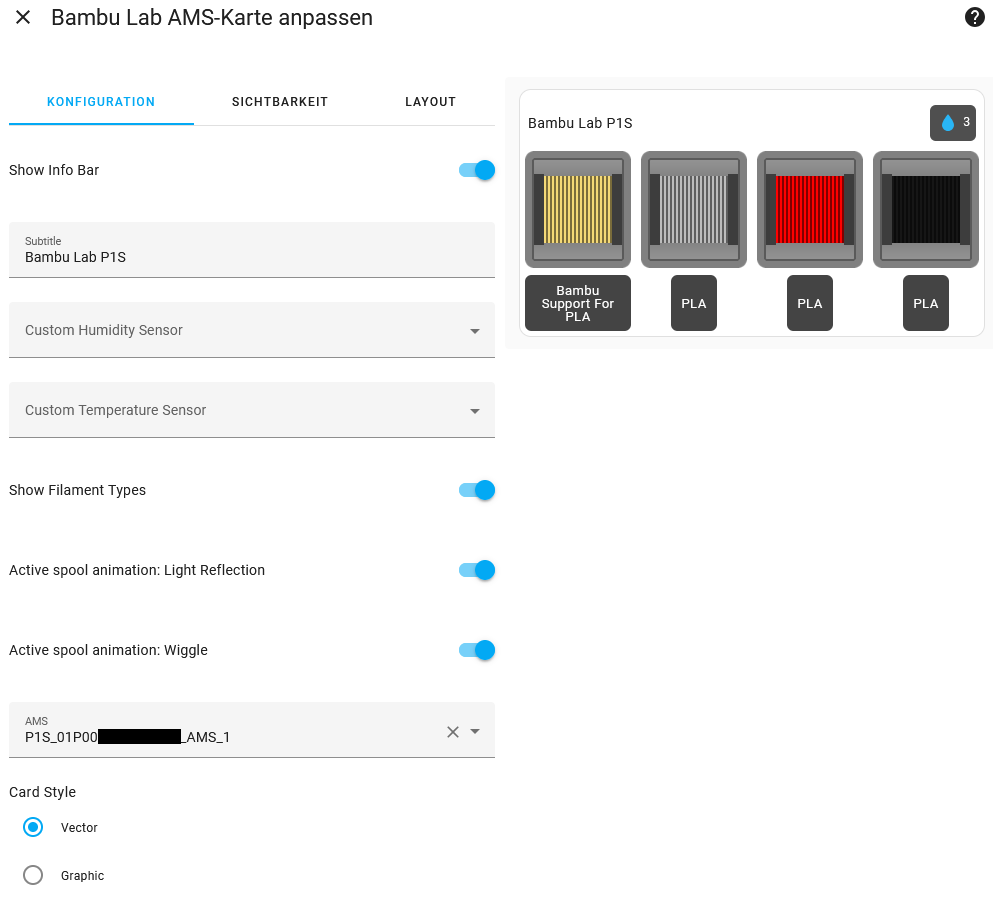Disable Light Reflection spool animation
This screenshot has height=898, width=993.
(x=477, y=570)
